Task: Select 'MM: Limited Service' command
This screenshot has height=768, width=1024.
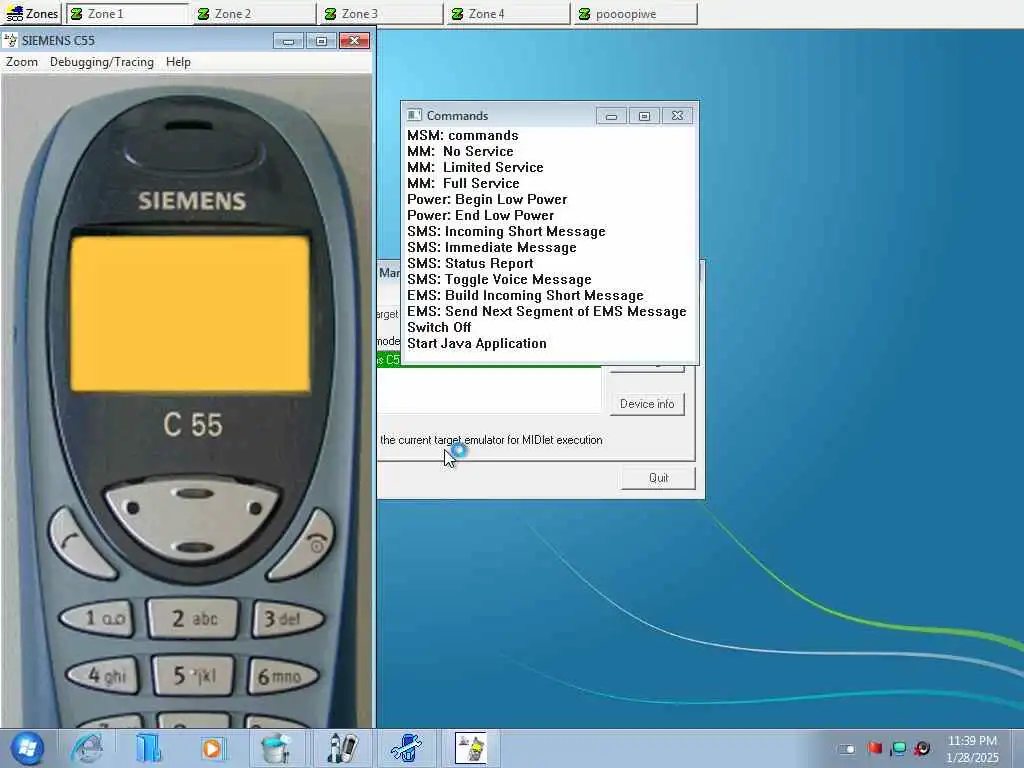Action: pyautogui.click(x=475, y=167)
